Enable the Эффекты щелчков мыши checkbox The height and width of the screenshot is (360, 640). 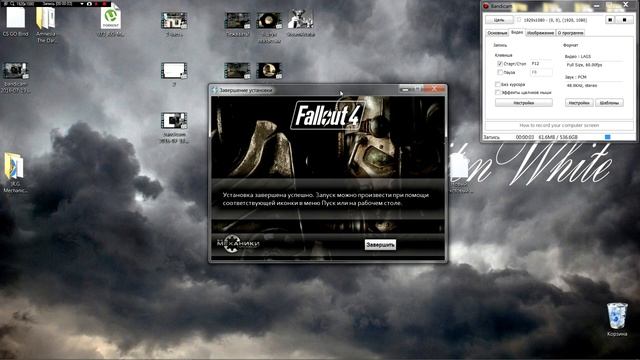point(497,93)
